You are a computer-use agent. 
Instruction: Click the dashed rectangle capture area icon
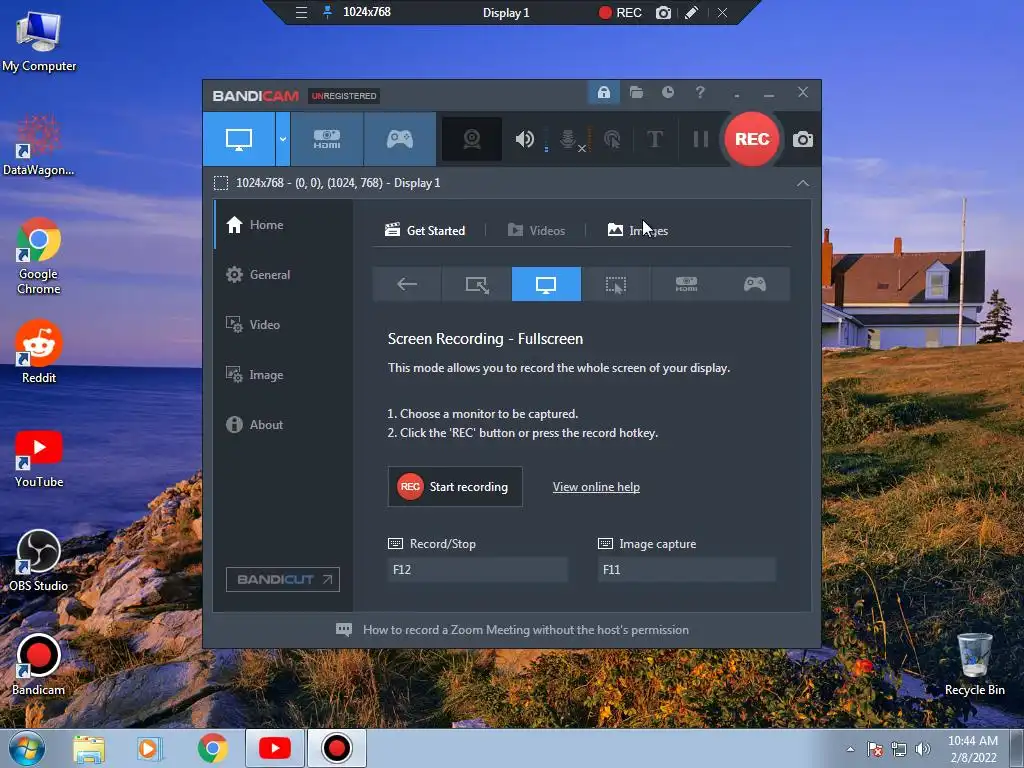221,183
